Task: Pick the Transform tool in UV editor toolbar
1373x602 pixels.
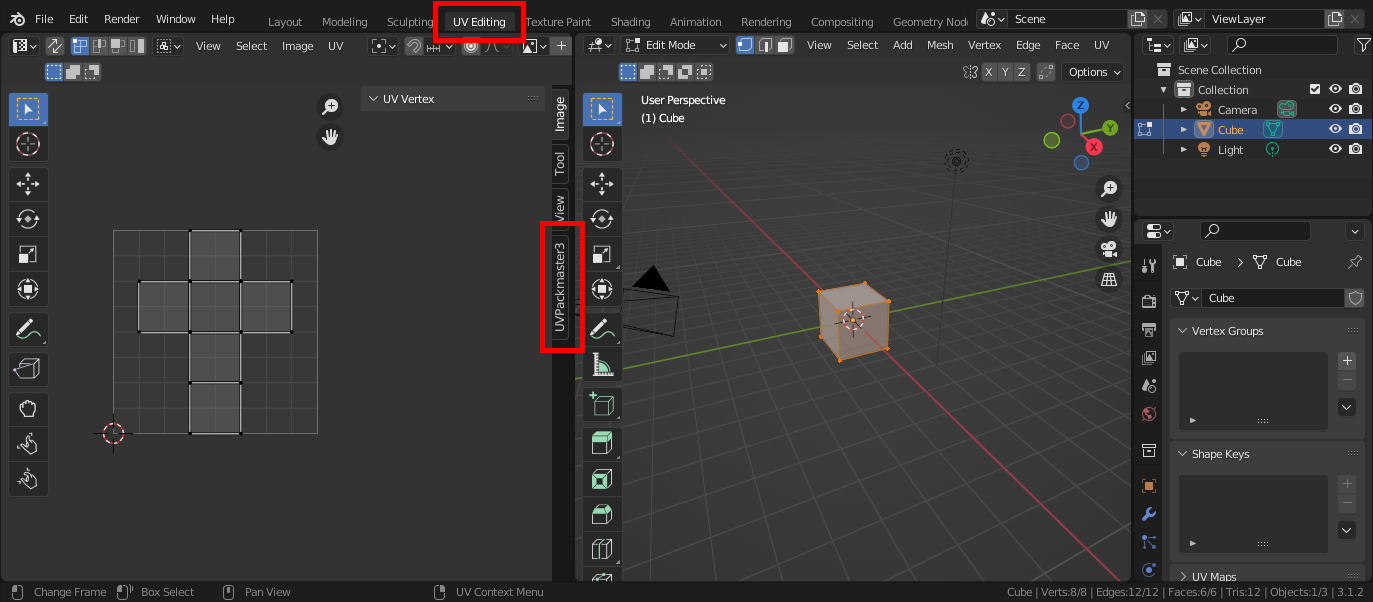Action: tap(28, 290)
